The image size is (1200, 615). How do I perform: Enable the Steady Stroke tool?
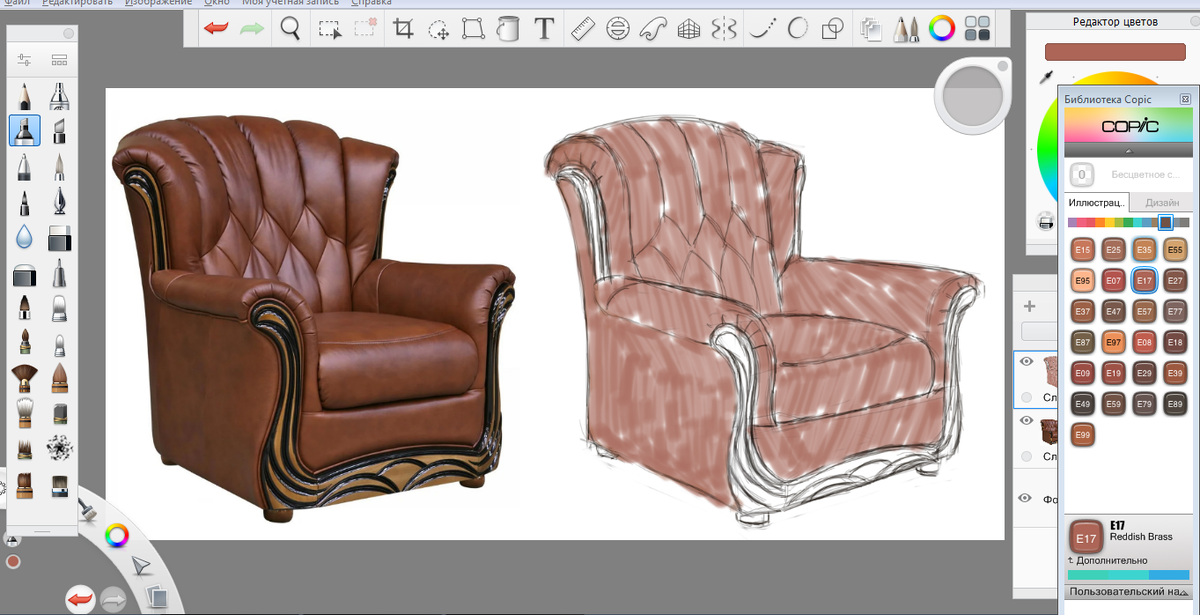(x=762, y=29)
